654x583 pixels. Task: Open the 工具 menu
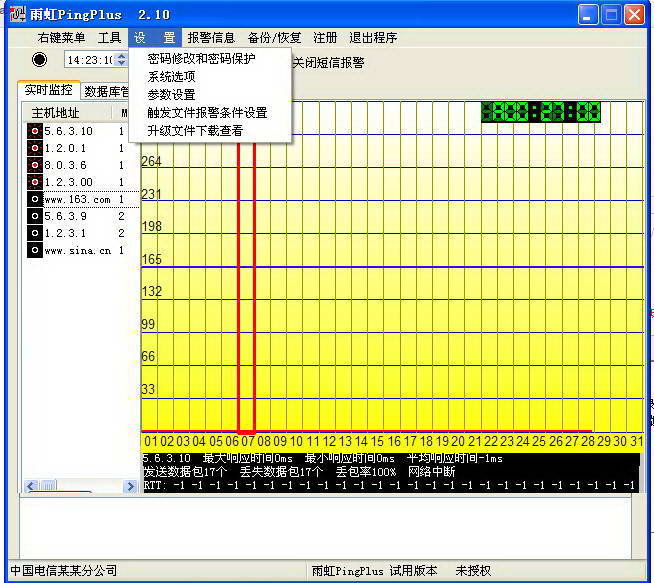[x=109, y=38]
